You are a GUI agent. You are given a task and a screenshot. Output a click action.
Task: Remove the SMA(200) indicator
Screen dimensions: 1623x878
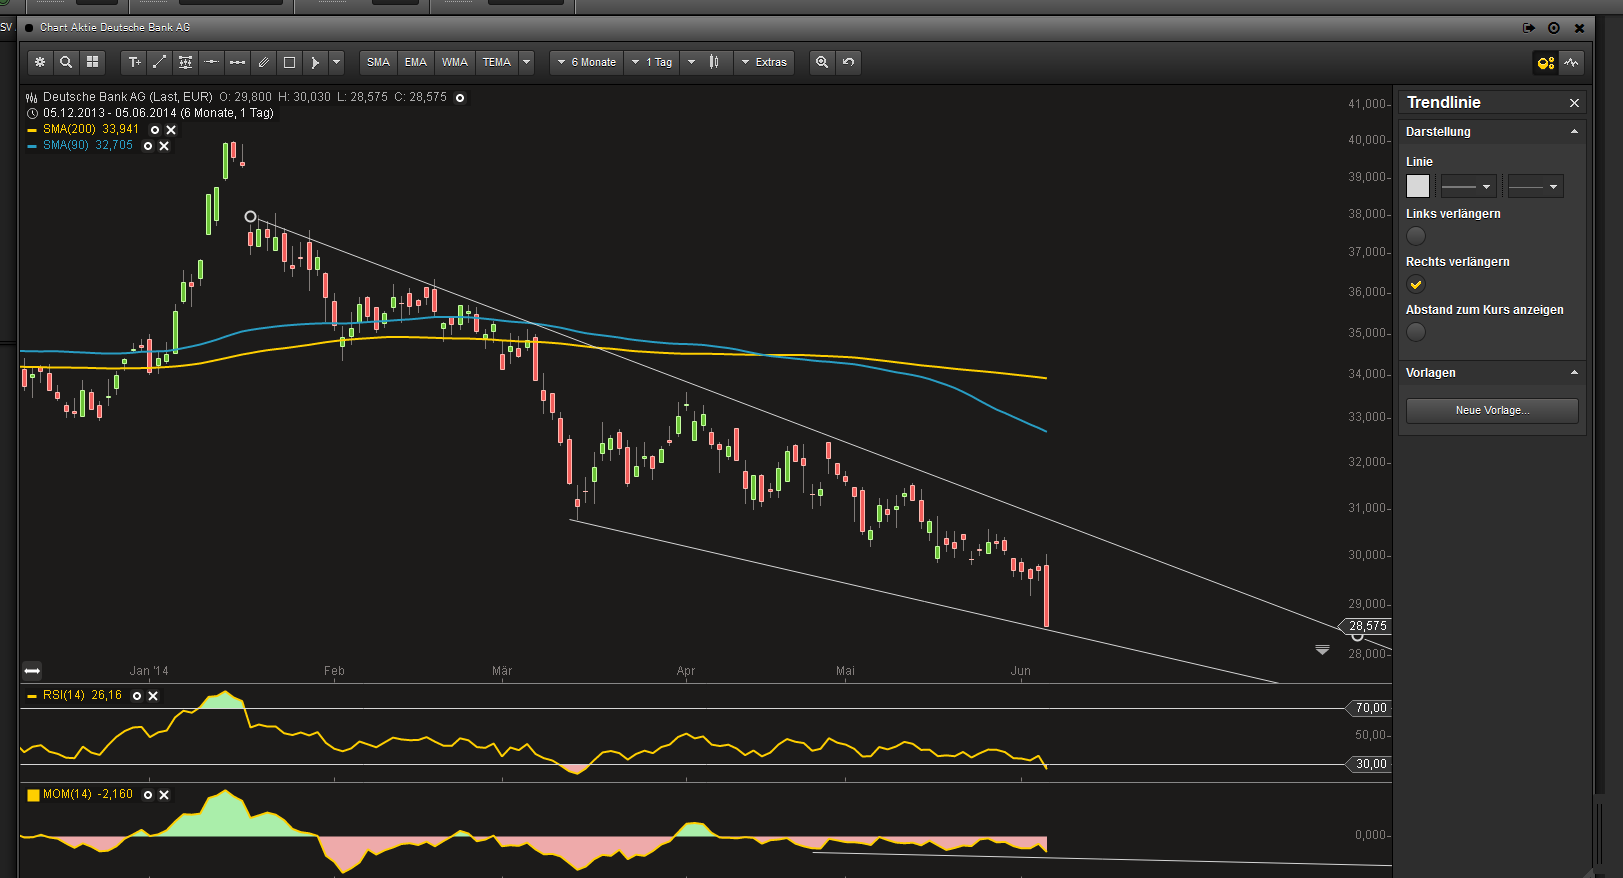[171, 130]
